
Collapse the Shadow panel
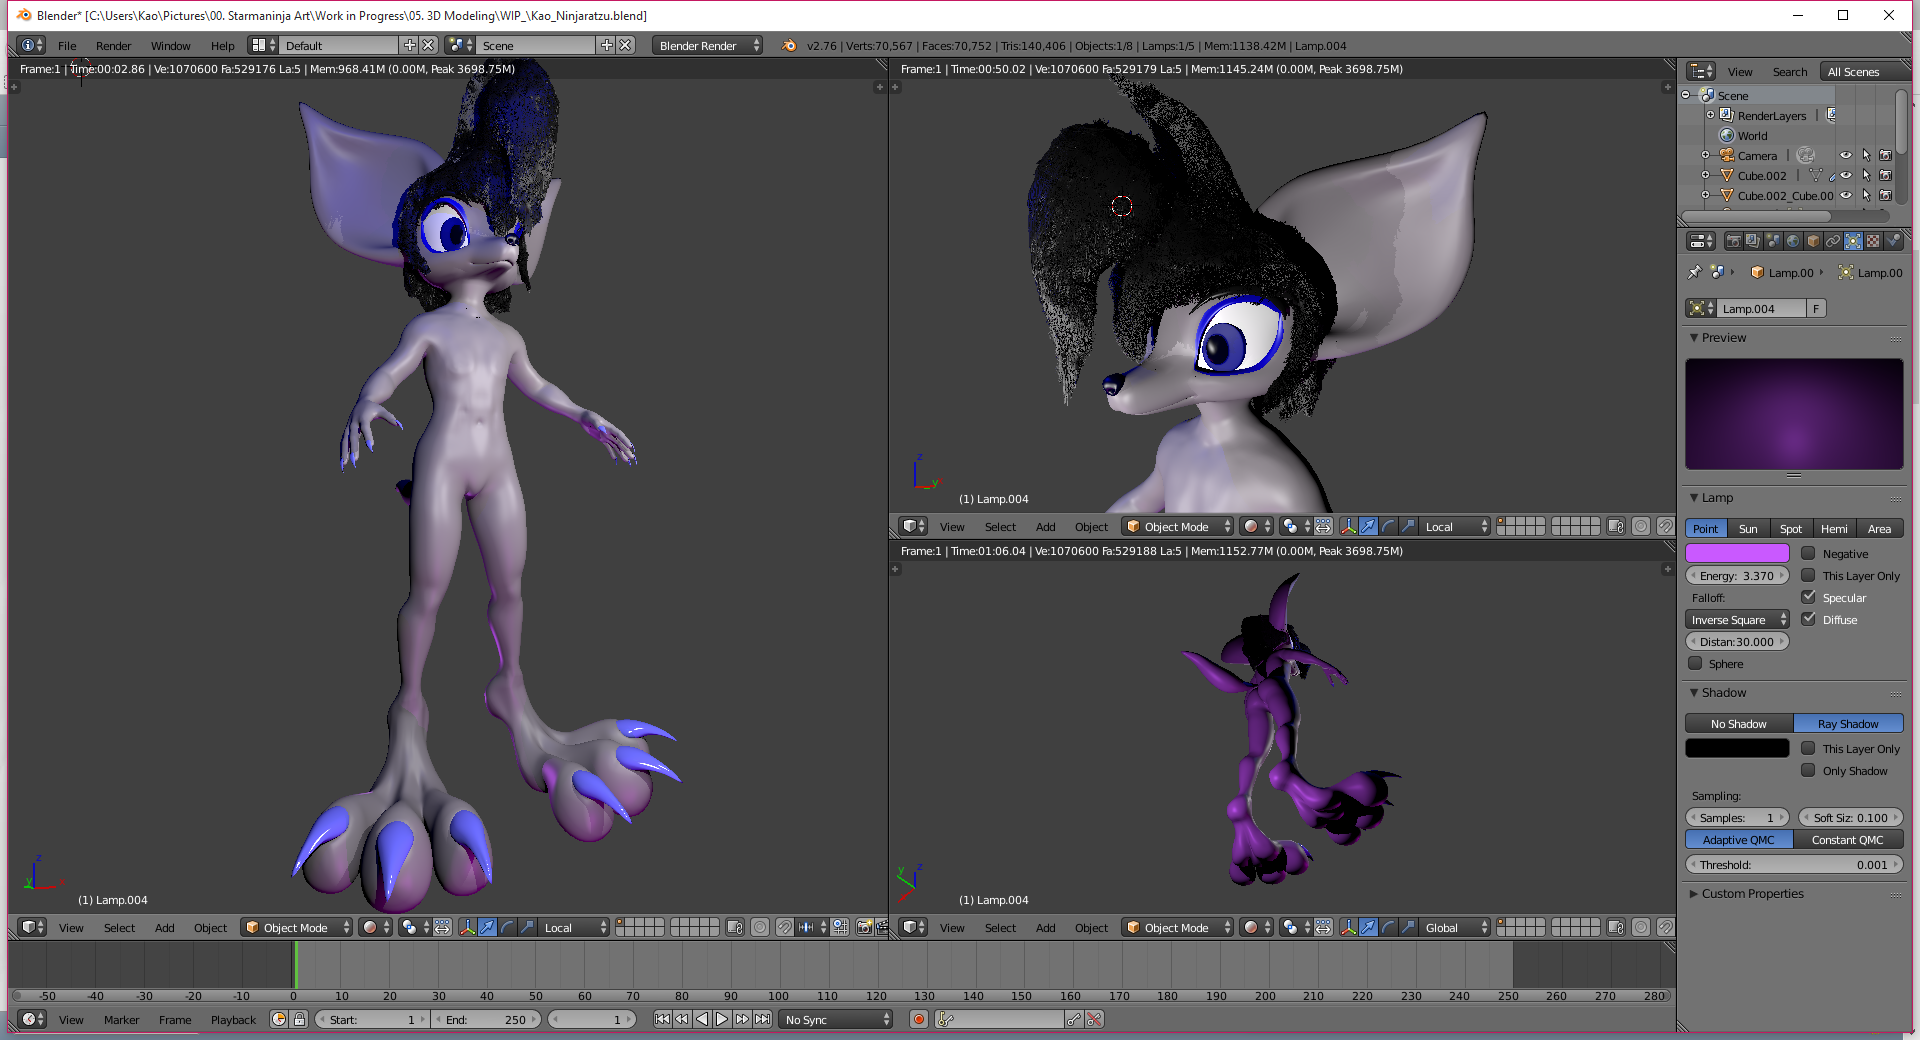point(1694,693)
